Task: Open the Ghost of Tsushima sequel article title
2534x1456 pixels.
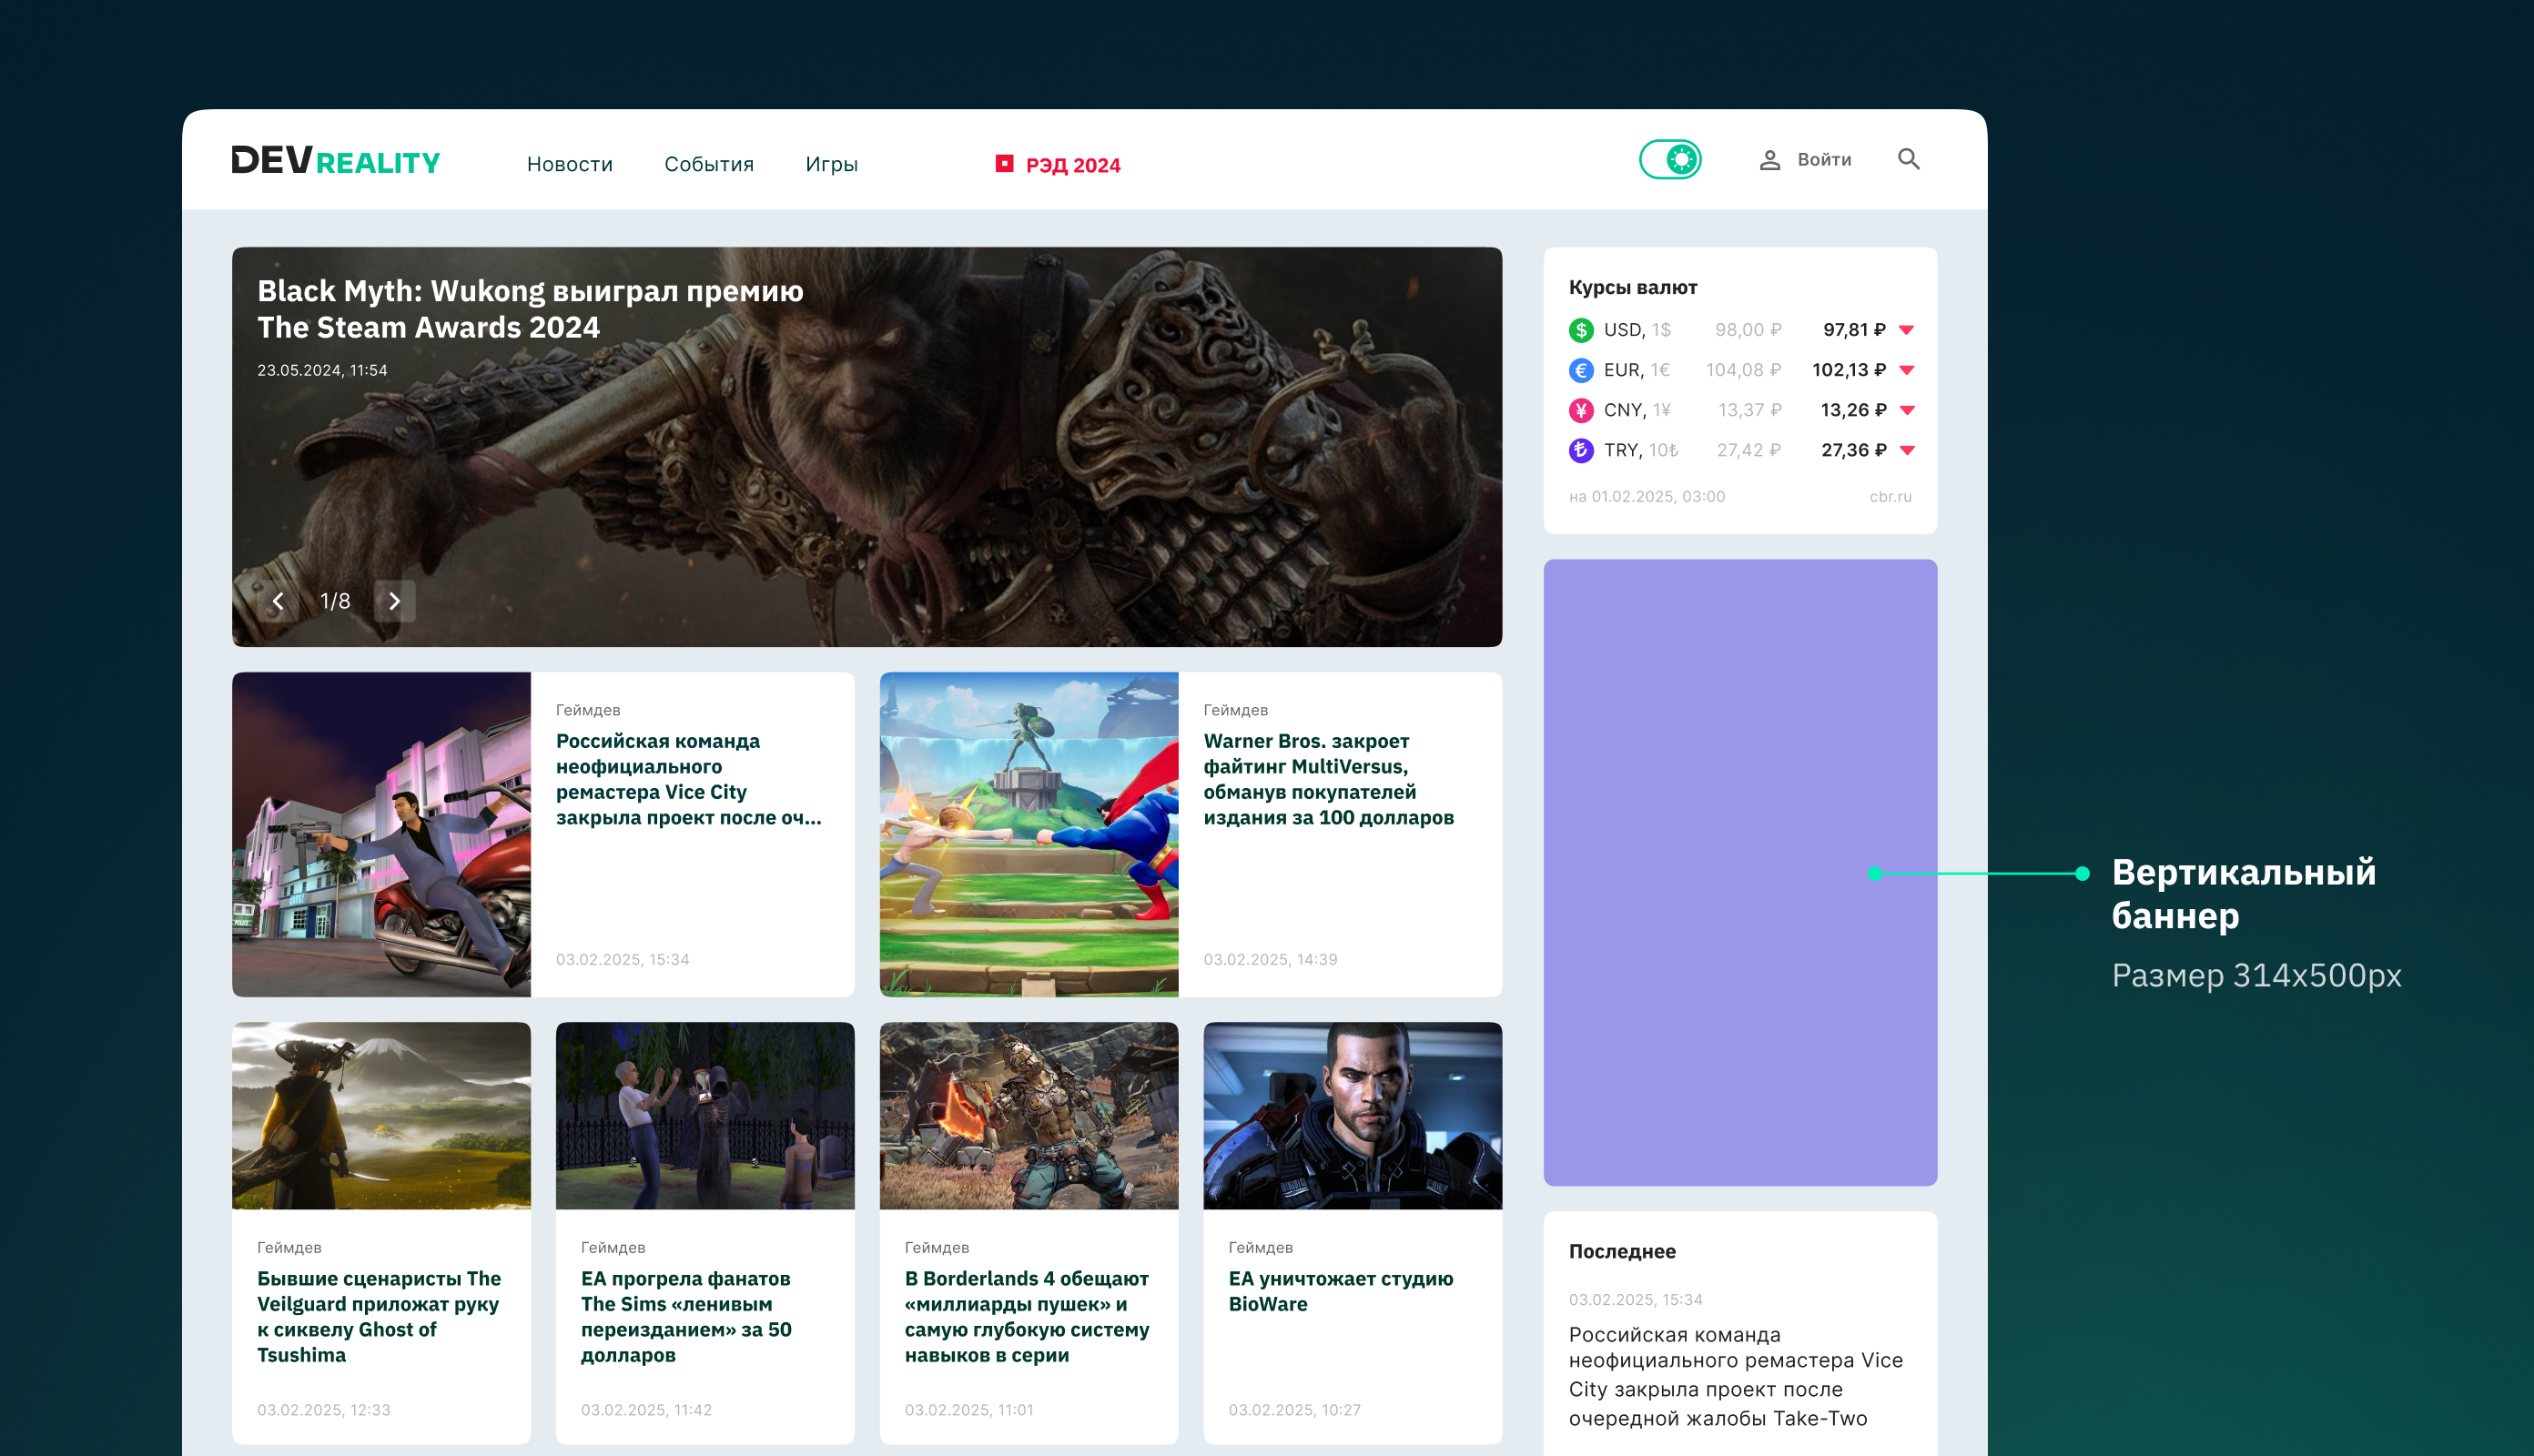Action: (x=378, y=1316)
